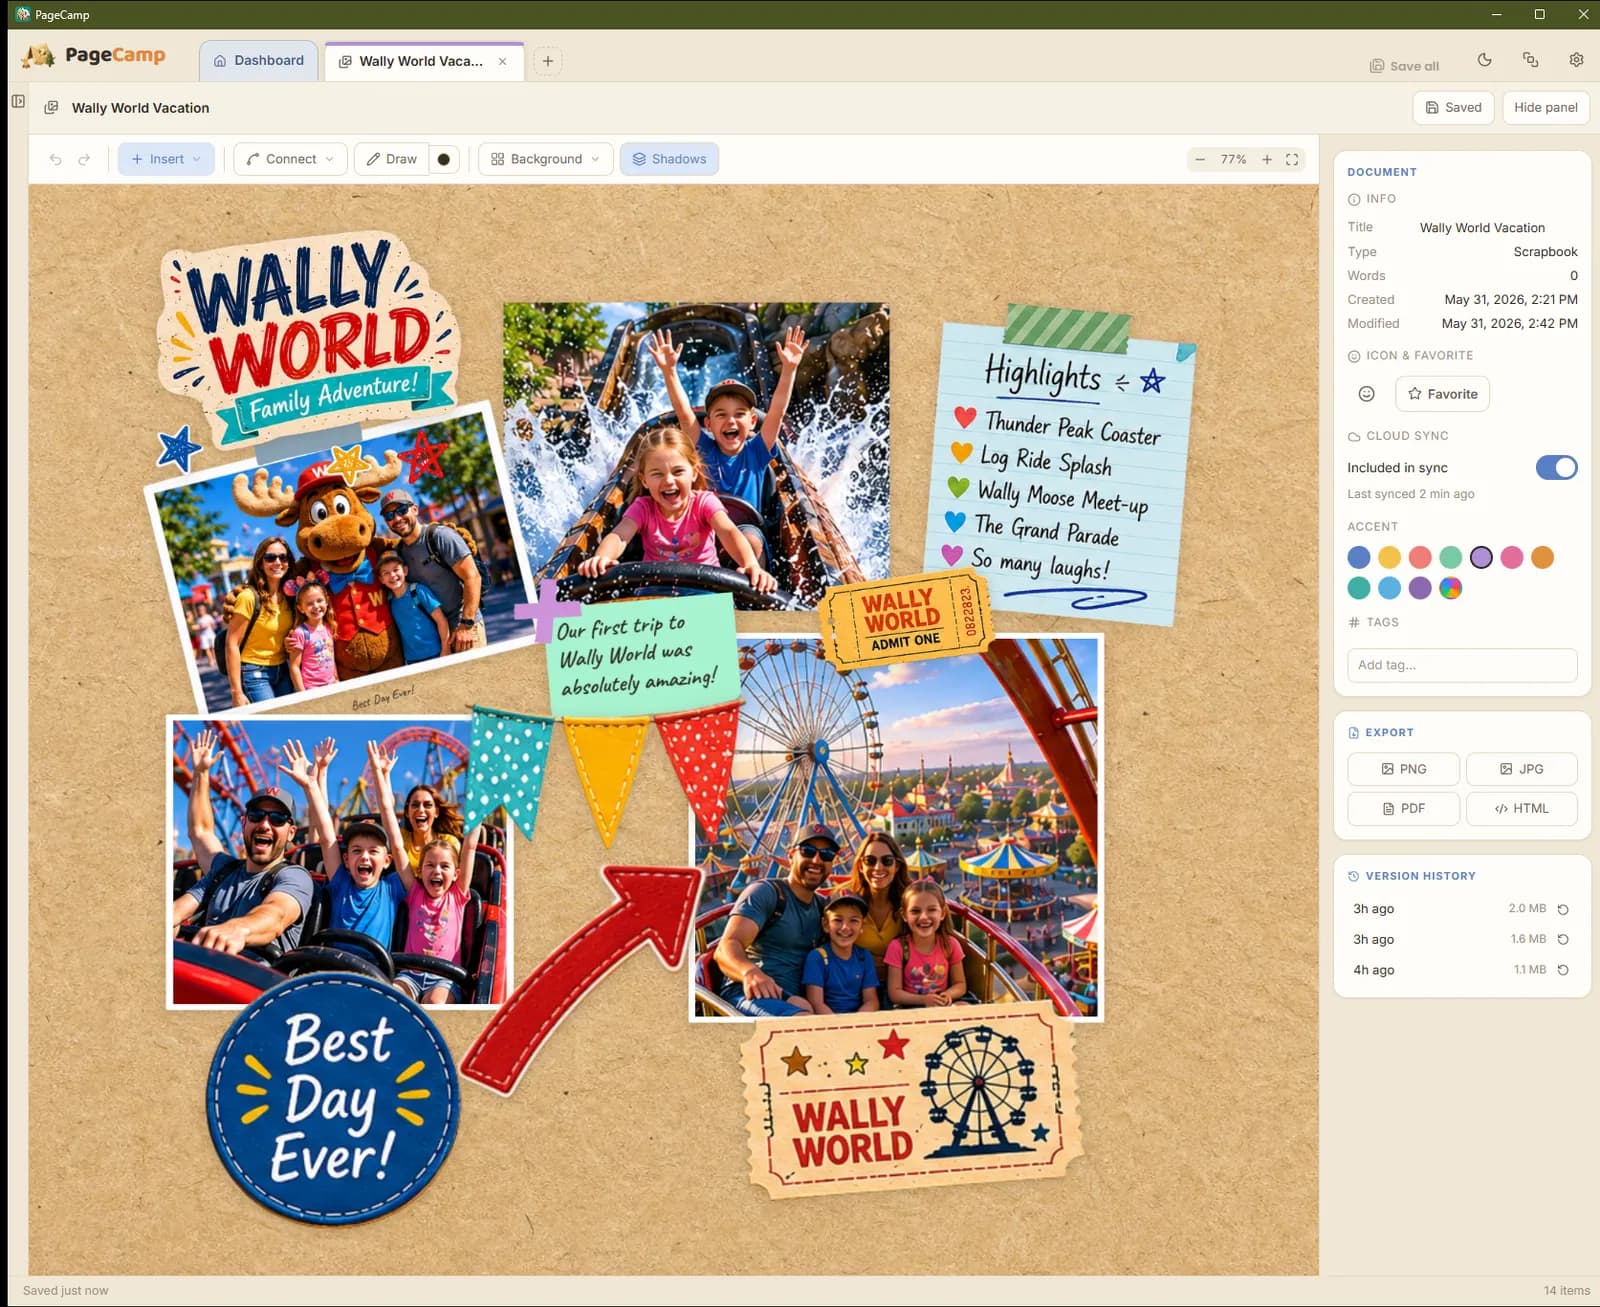Screen dimensions: 1600x1307
Task: Select the teal accent color
Action: pyautogui.click(x=1359, y=588)
